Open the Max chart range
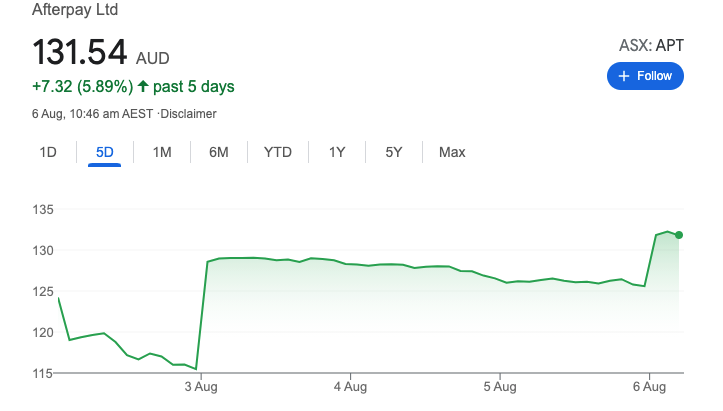 [452, 152]
